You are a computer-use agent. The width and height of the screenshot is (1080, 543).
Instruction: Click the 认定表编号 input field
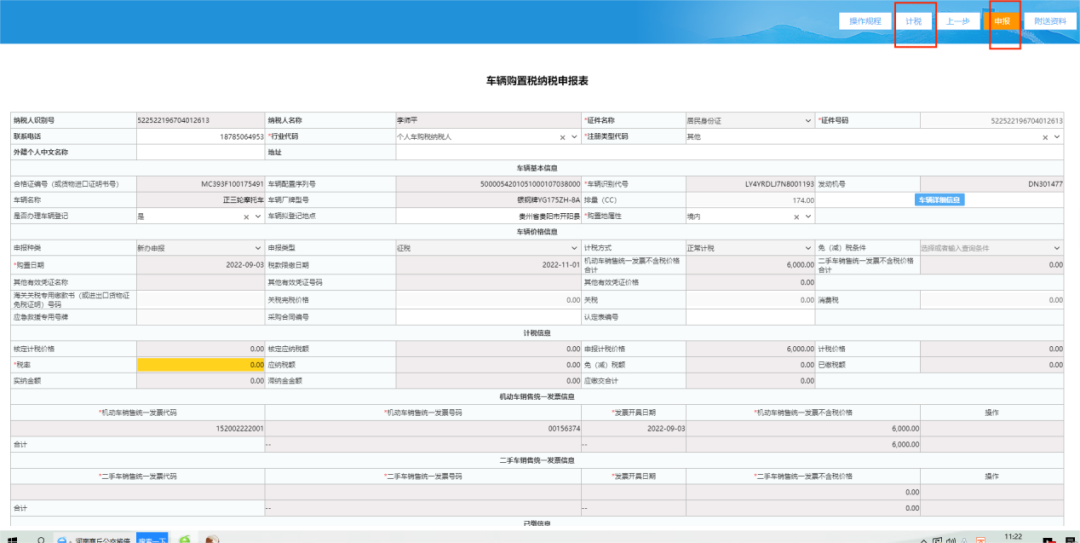[751, 317]
